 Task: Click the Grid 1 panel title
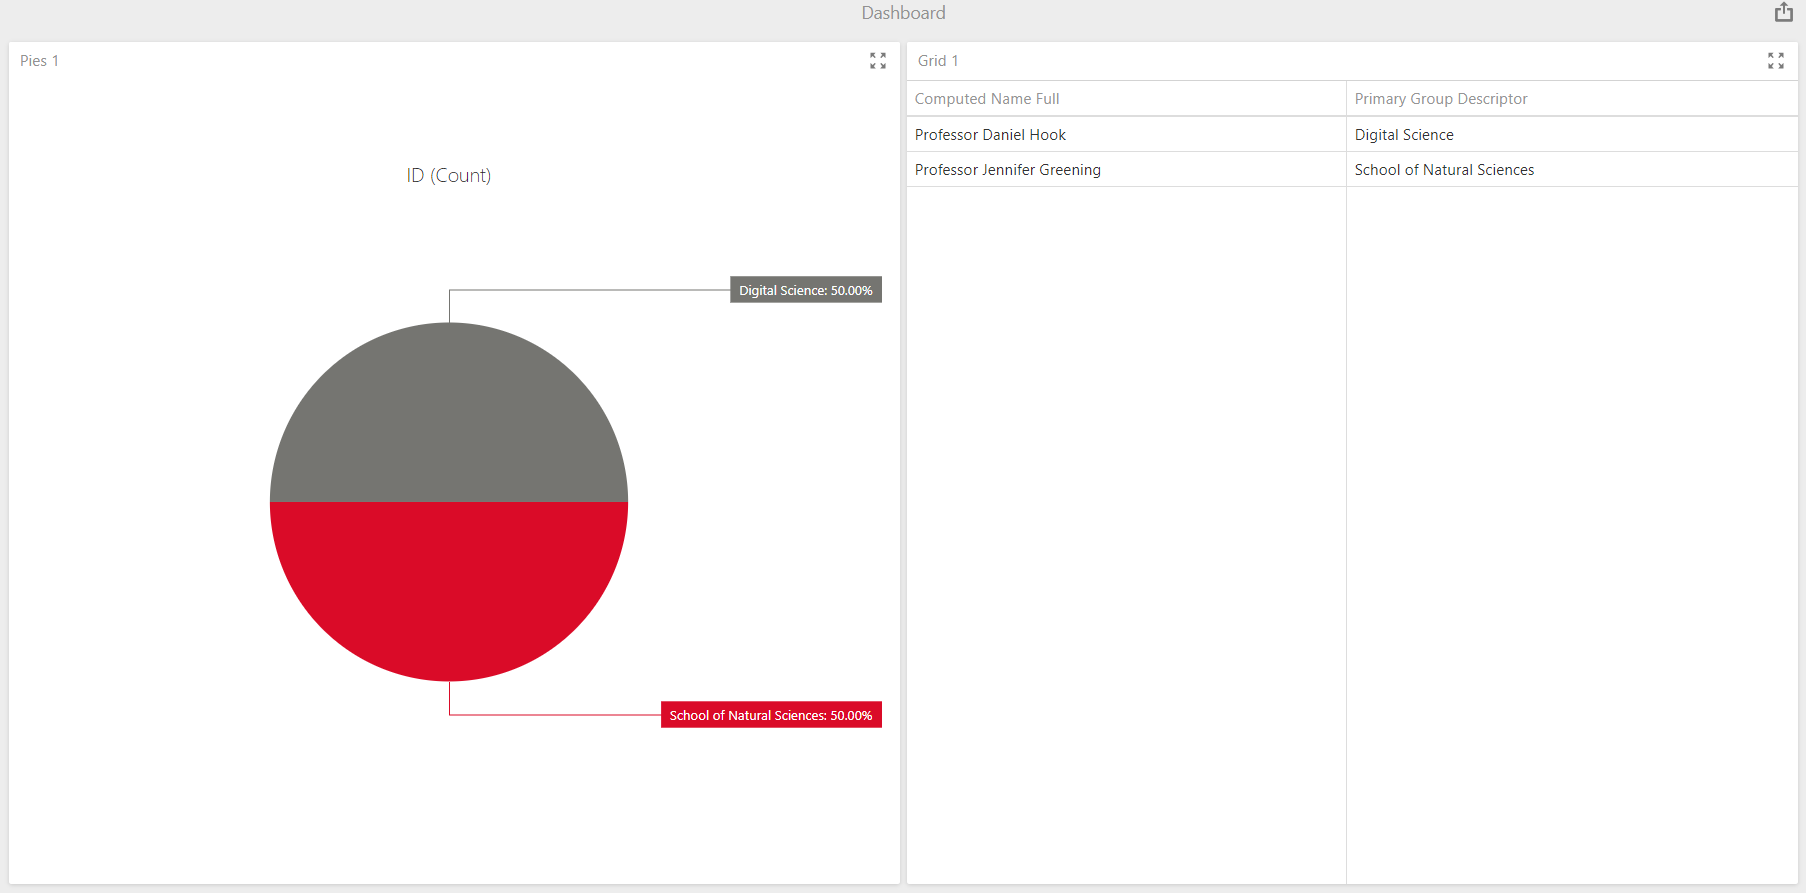point(937,61)
